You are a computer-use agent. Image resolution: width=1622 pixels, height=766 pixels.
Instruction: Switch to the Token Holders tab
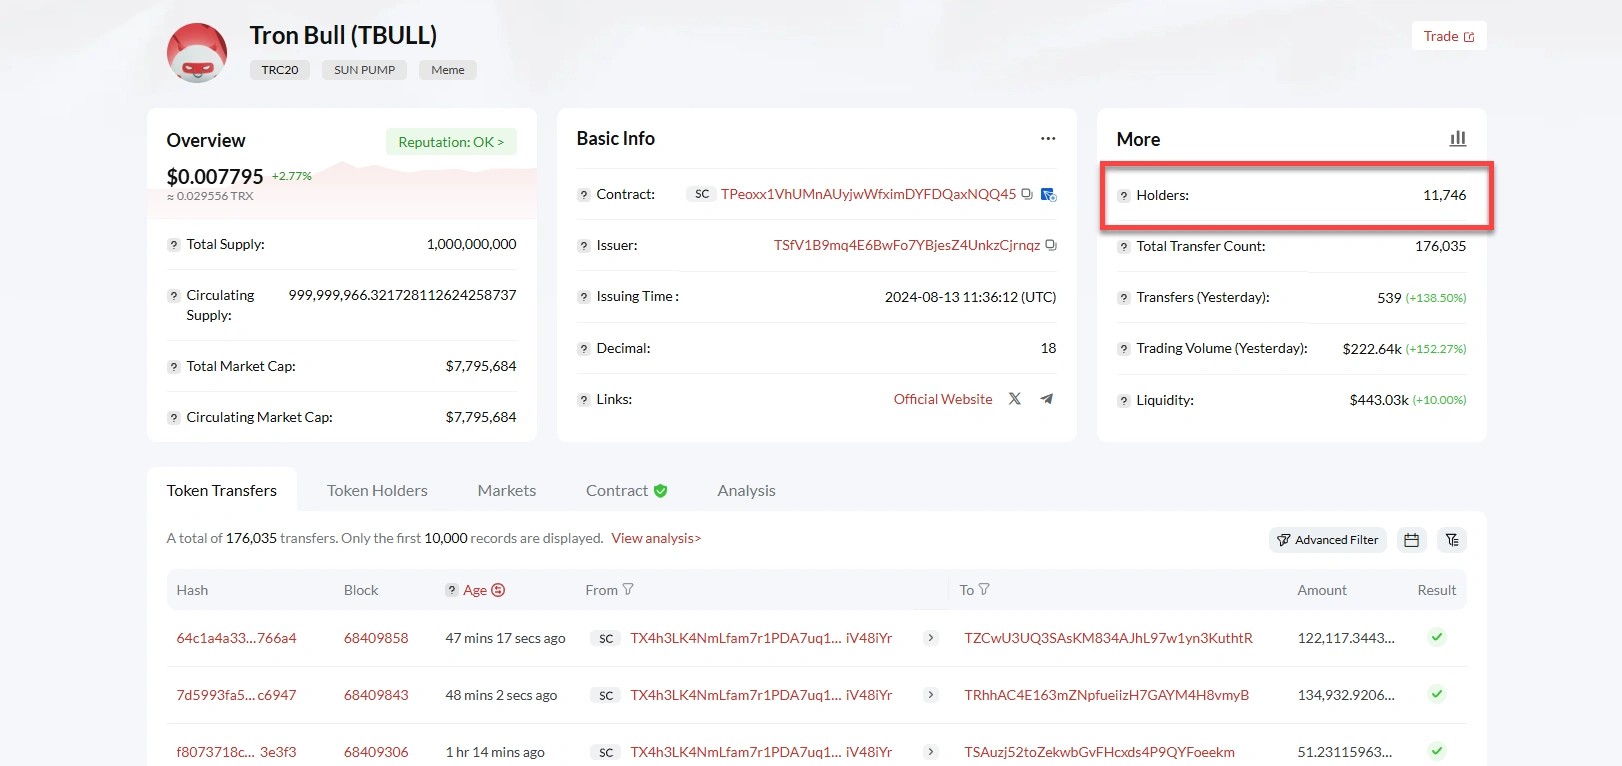point(377,490)
